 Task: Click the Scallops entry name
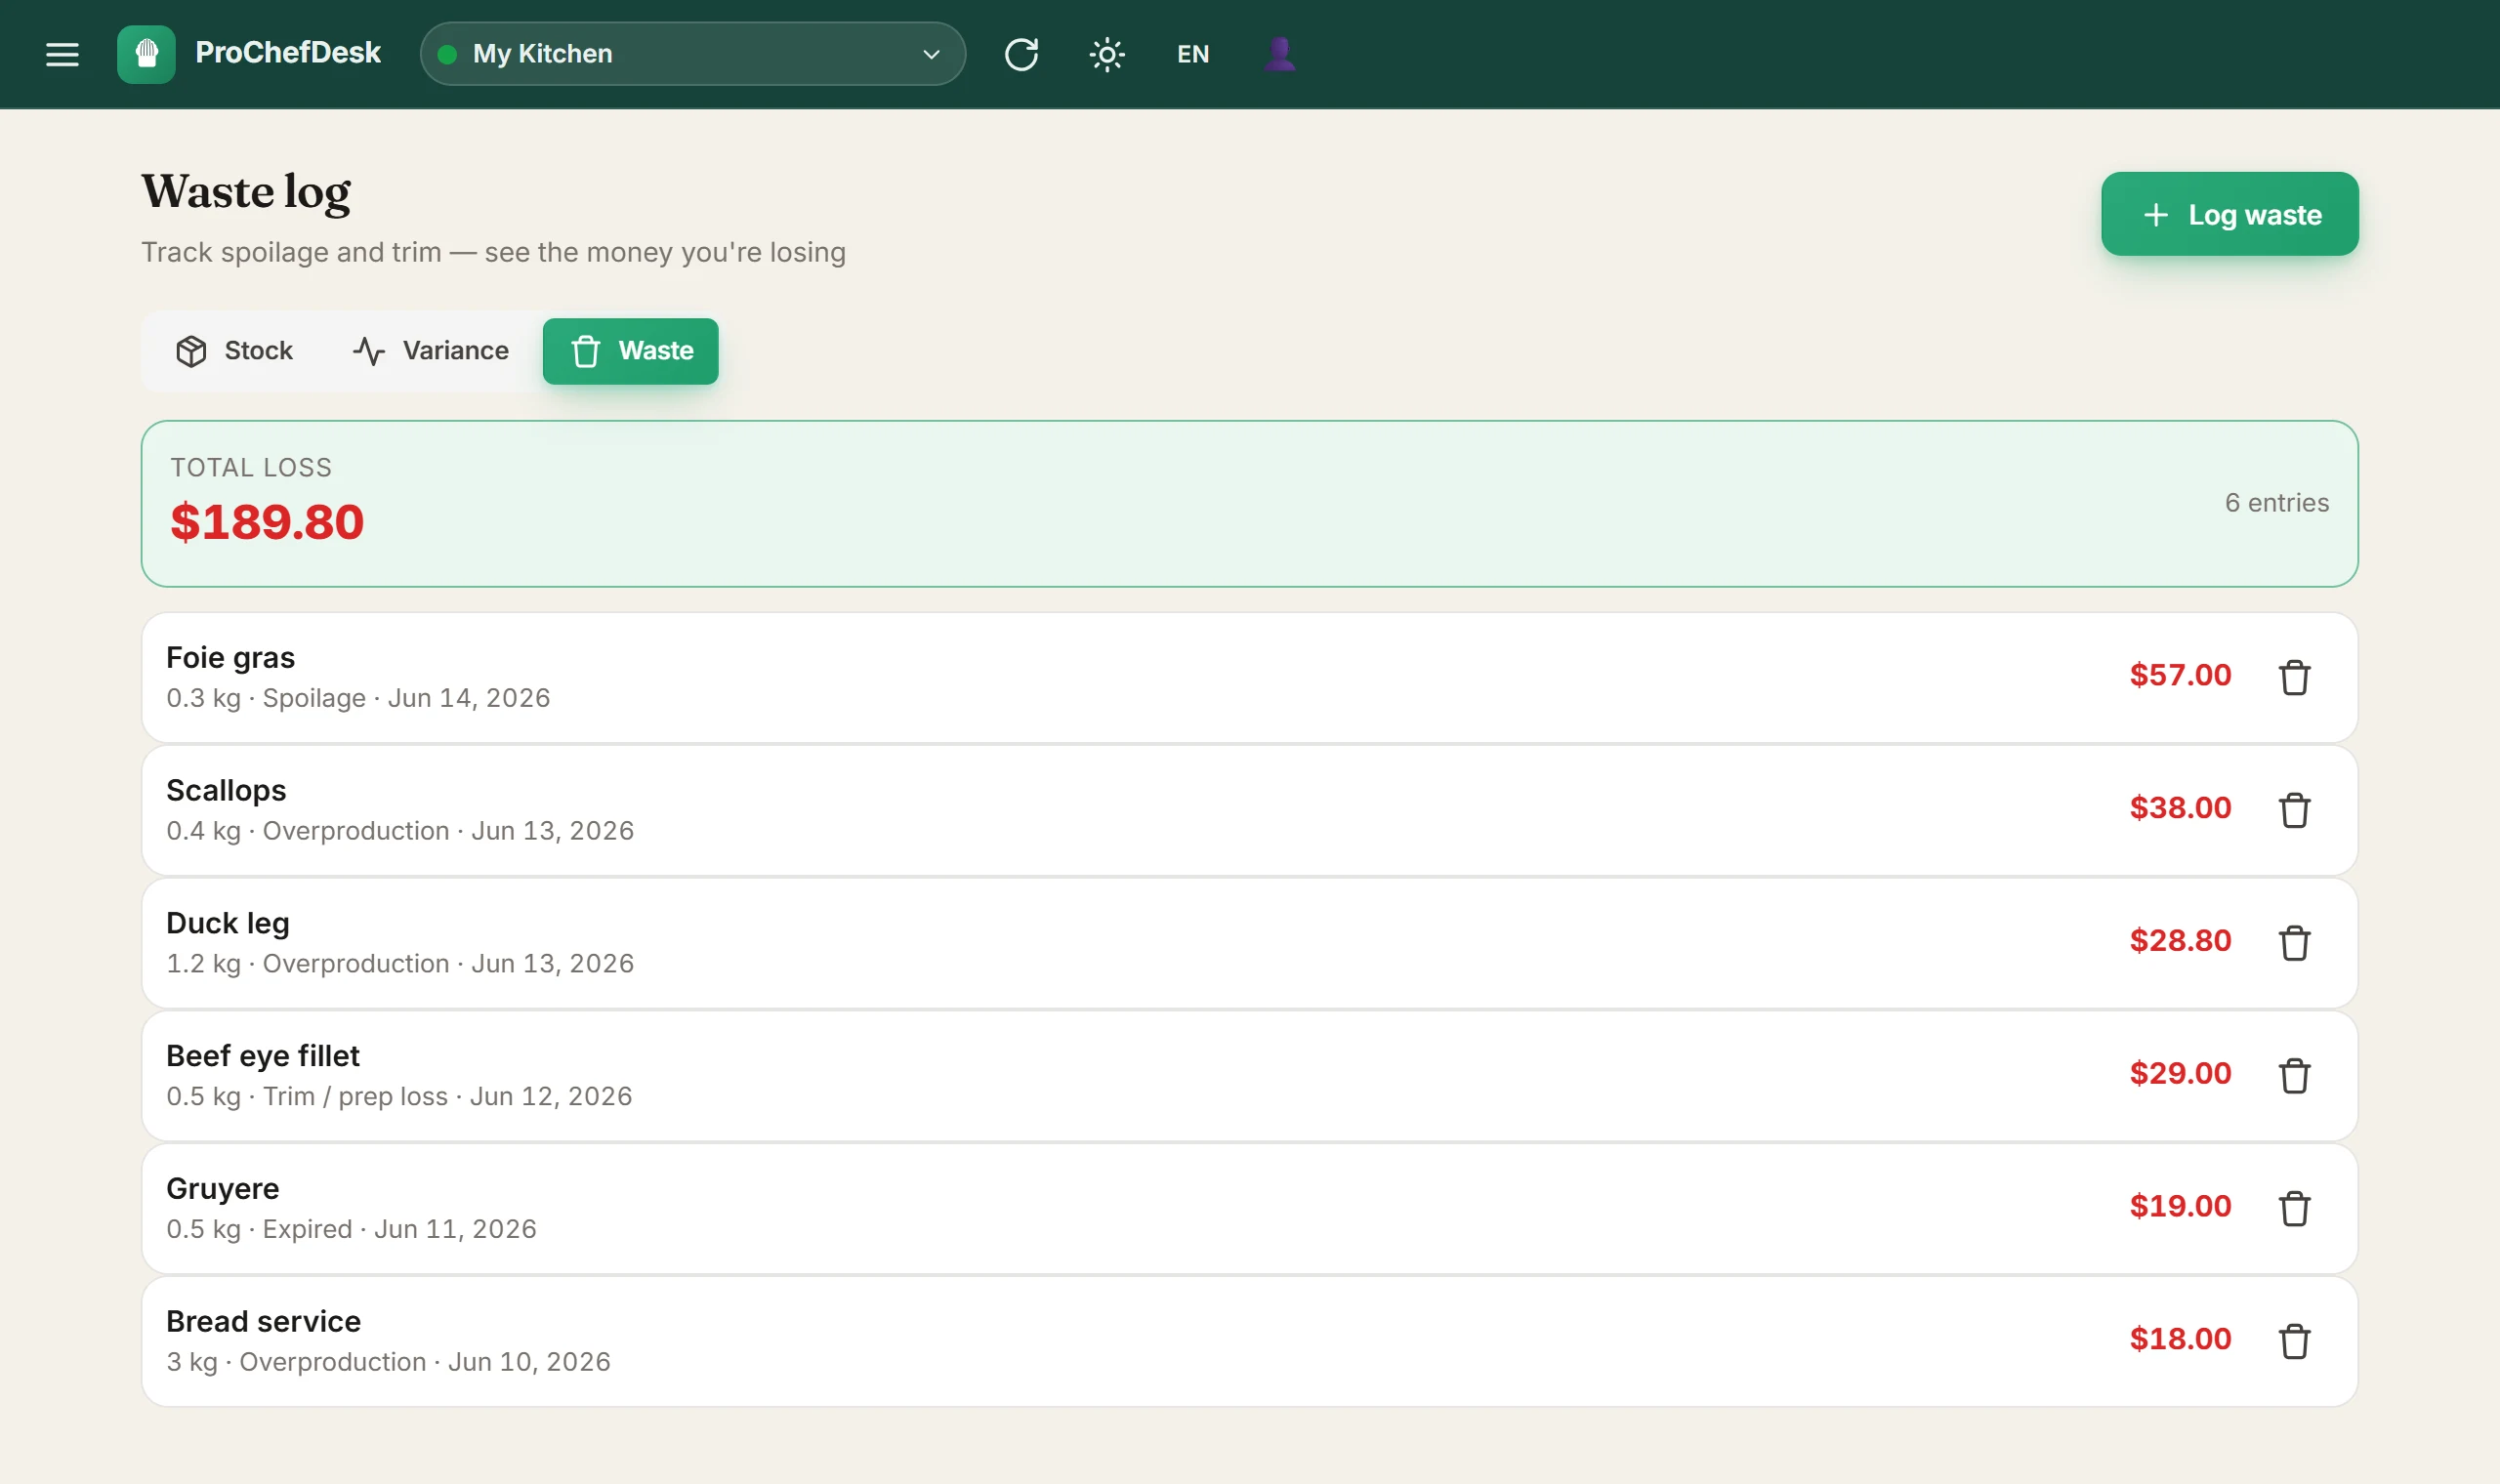[226, 790]
